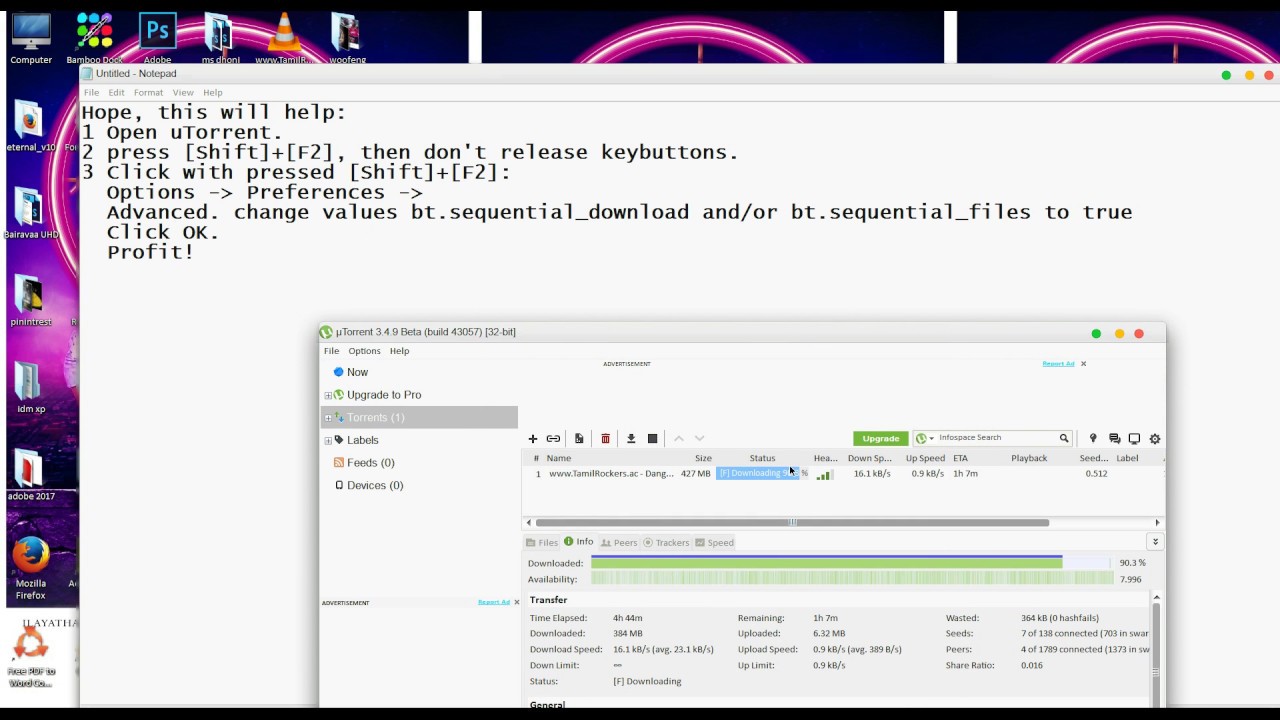The width and height of the screenshot is (1280, 720).
Task: Launch Mozilla Firefox from desktop
Action: 31,568
